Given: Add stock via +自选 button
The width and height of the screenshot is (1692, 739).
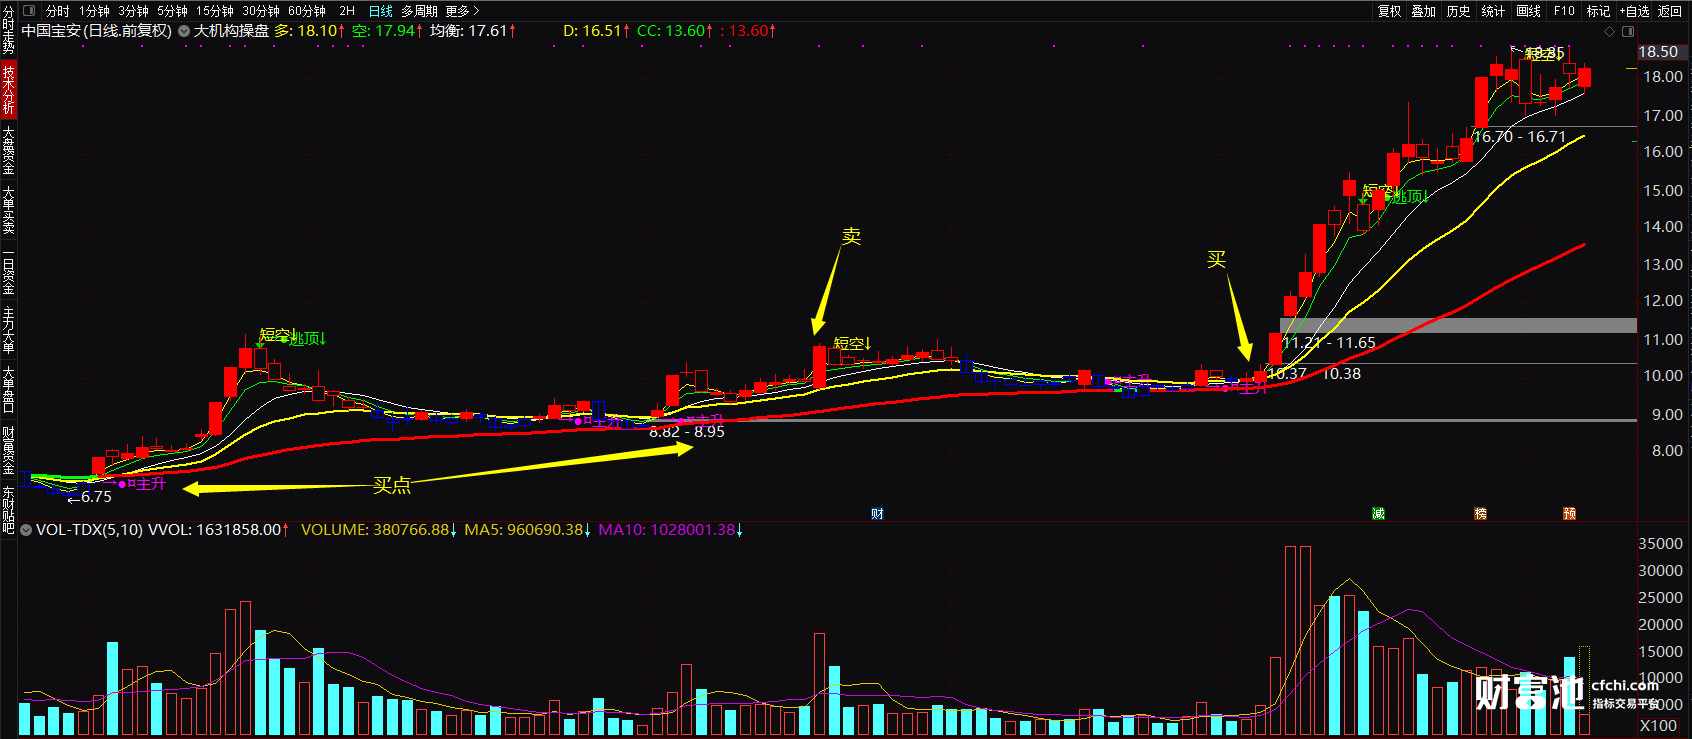Looking at the screenshot, I should [1634, 11].
